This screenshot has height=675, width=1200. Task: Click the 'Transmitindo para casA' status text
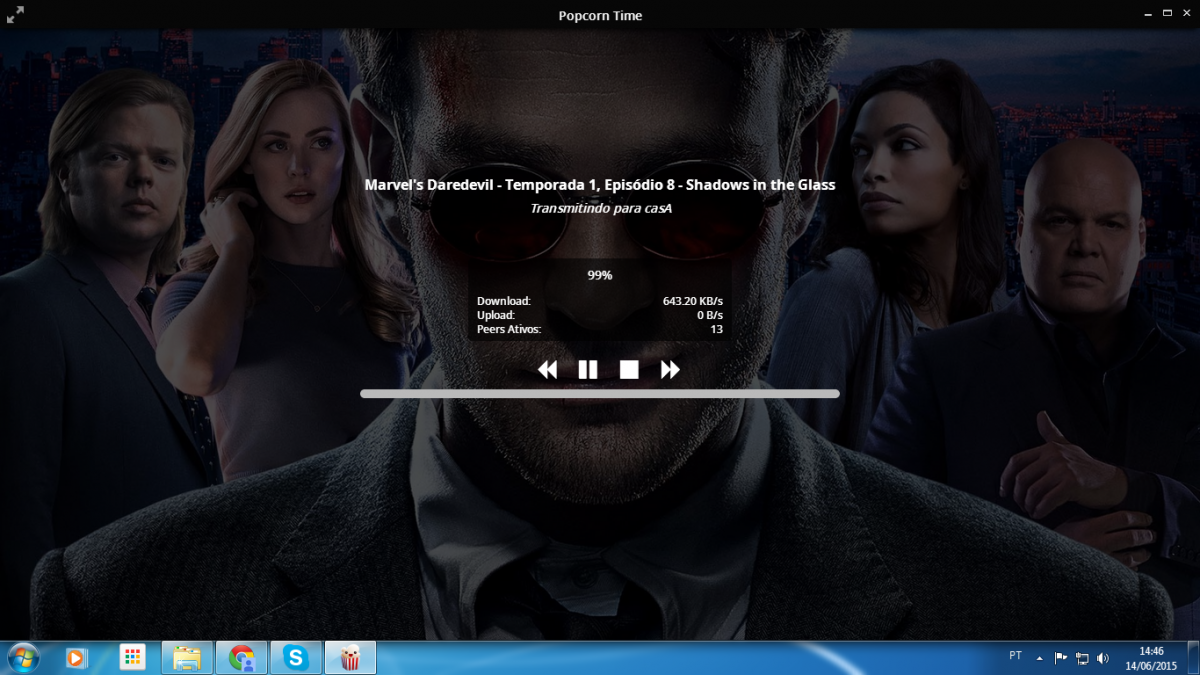[601, 208]
